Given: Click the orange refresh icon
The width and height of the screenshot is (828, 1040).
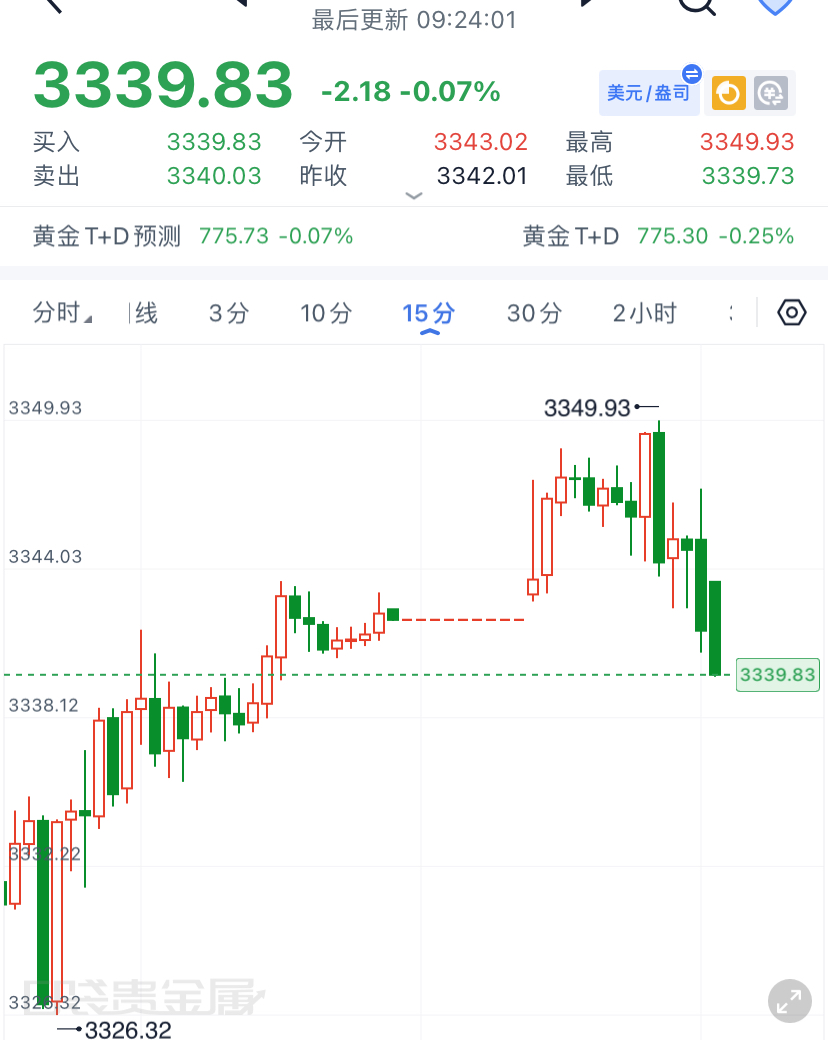Looking at the screenshot, I should click(728, 93).
